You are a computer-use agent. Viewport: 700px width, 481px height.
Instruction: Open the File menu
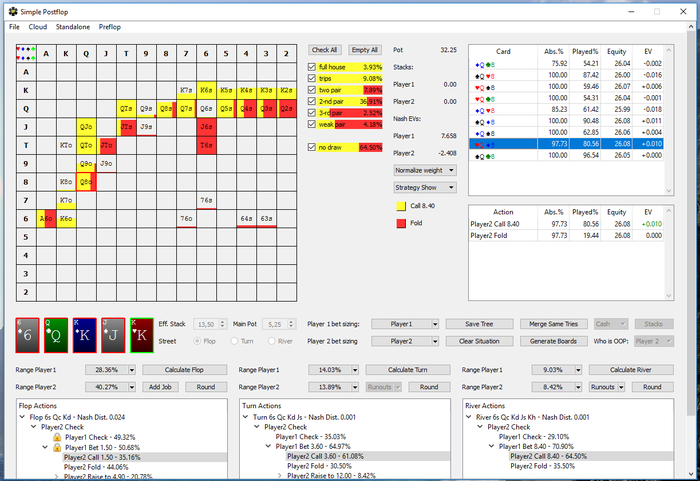[x=14, y=27]
